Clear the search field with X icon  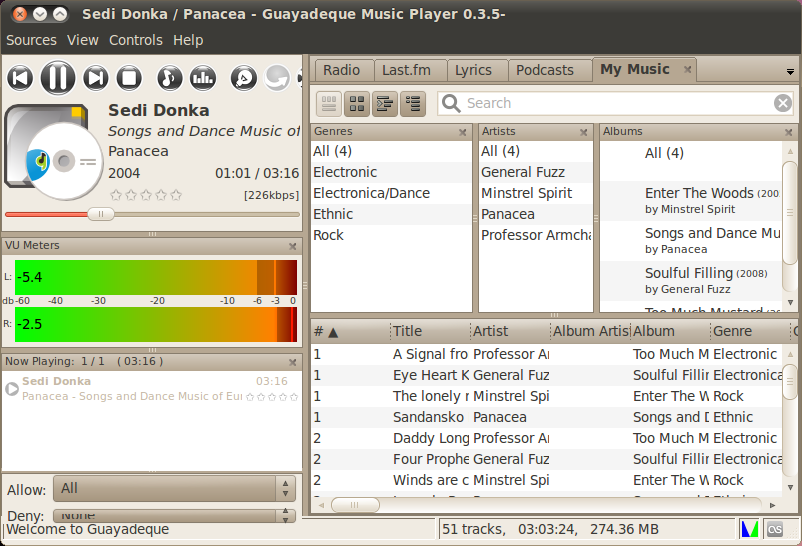[783, 103]
